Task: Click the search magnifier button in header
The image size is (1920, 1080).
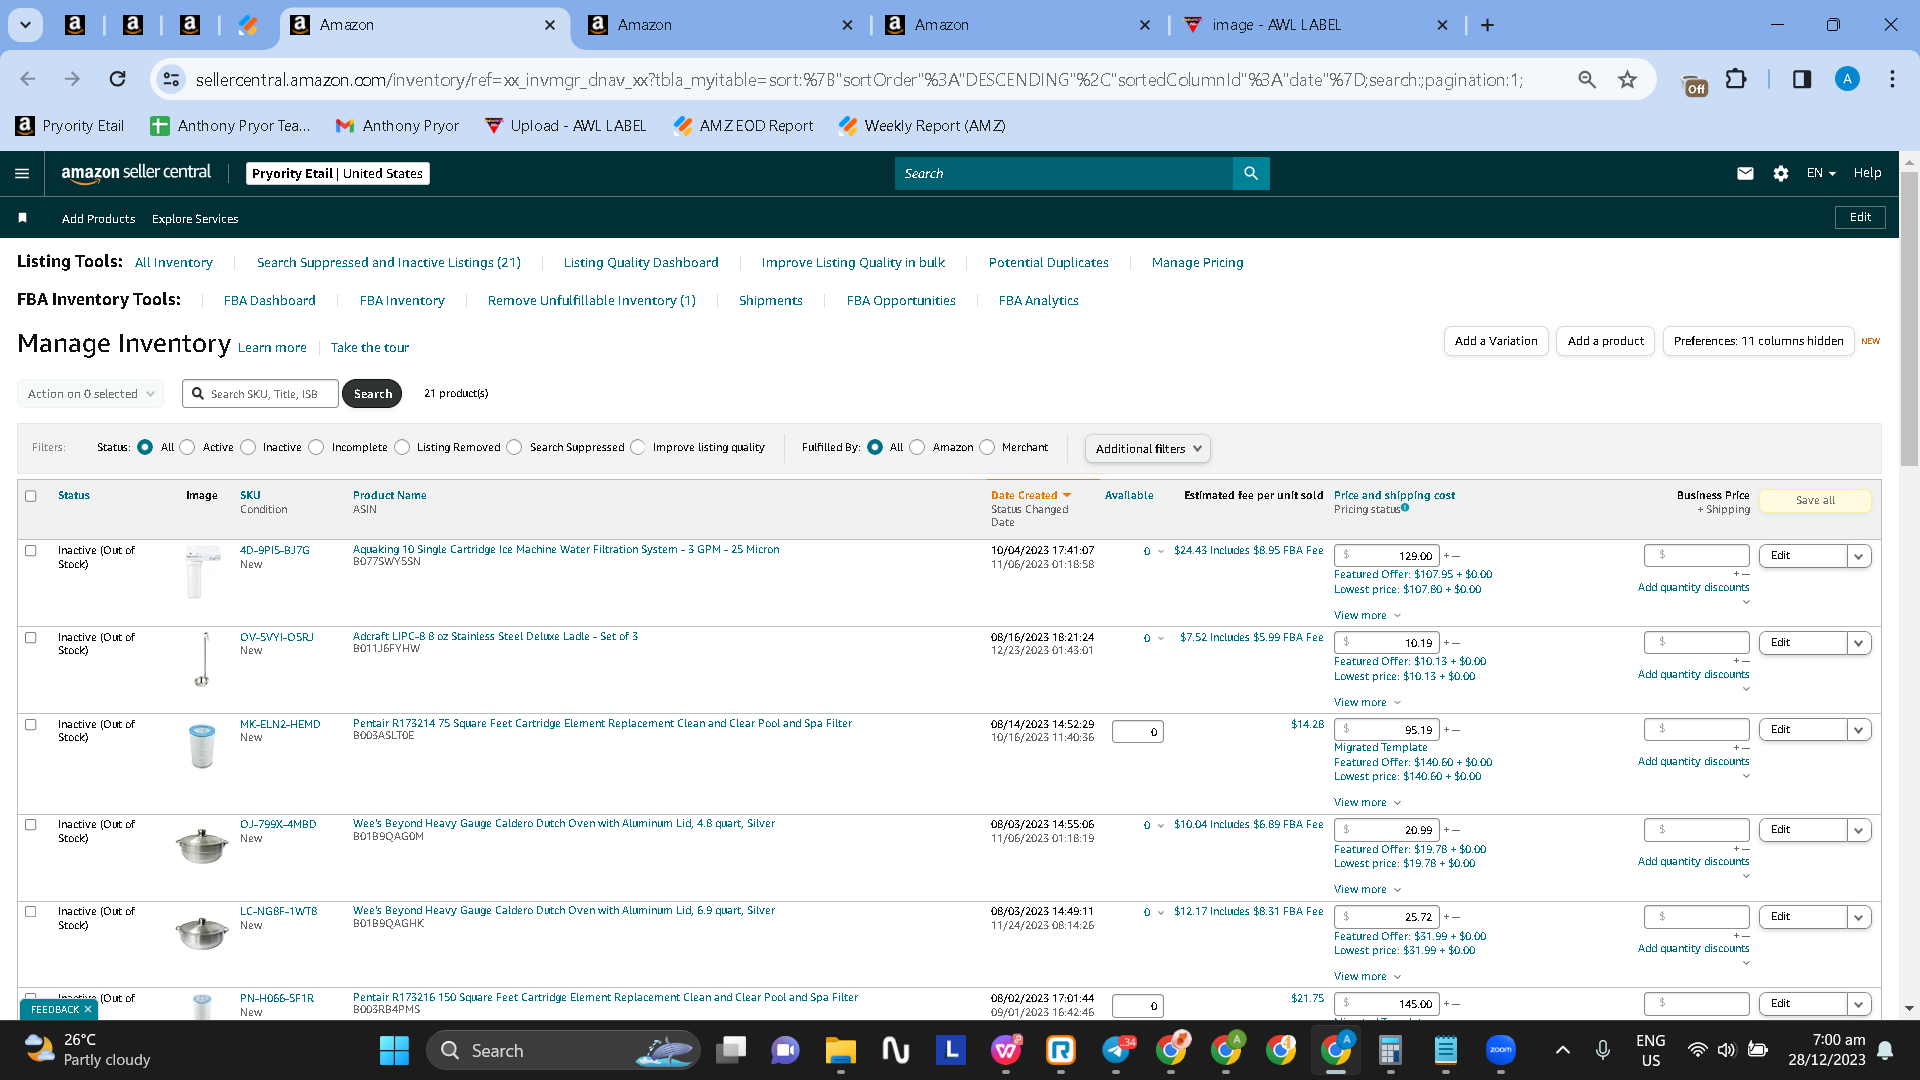Action: (1251, 173)
